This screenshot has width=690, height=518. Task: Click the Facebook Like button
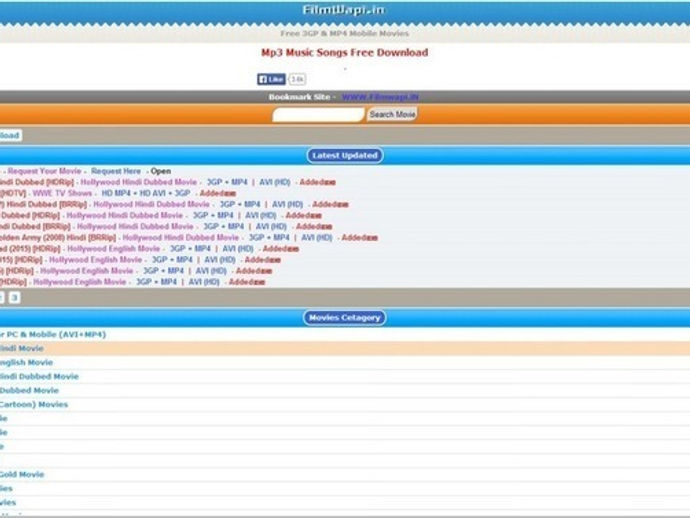271,79
